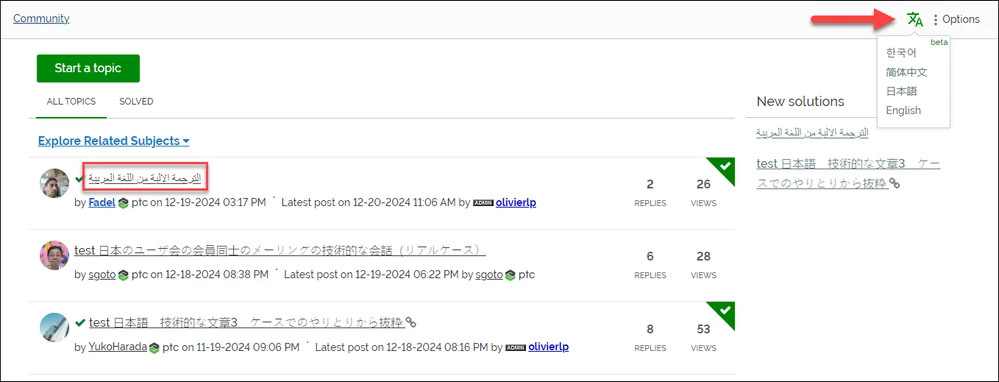Viewport: 999px width, 382px height.
Task: Open YukoHarada's avatar picture
Action: tap(54, 327)
